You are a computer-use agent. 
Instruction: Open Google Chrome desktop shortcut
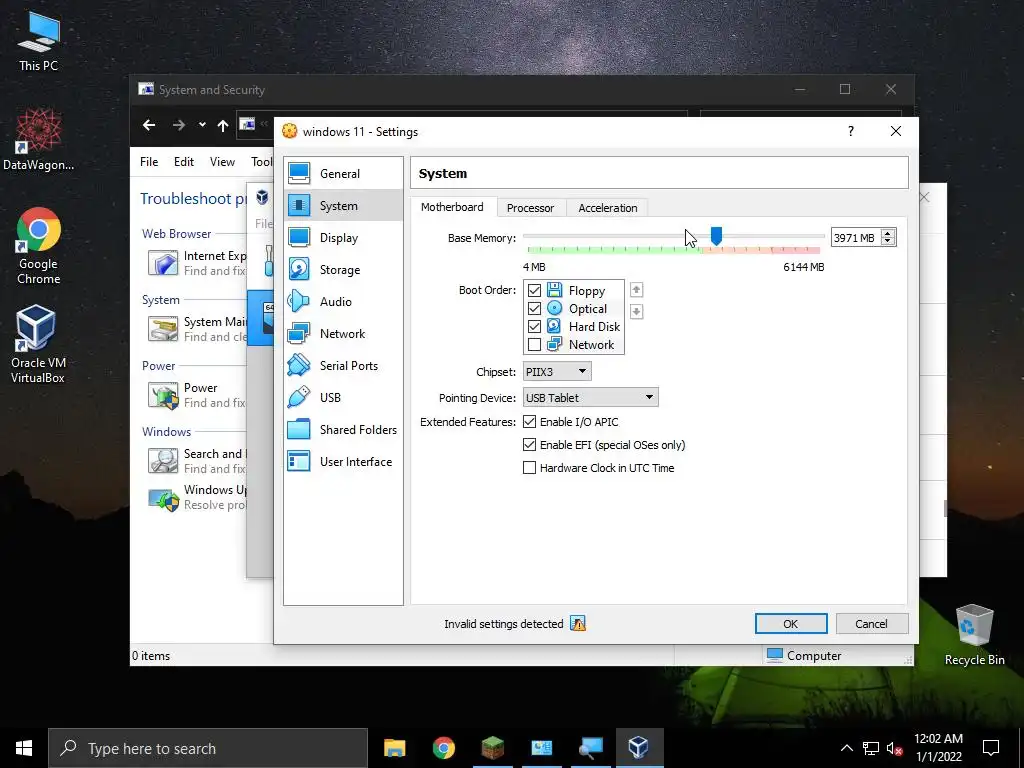(38, 246)
